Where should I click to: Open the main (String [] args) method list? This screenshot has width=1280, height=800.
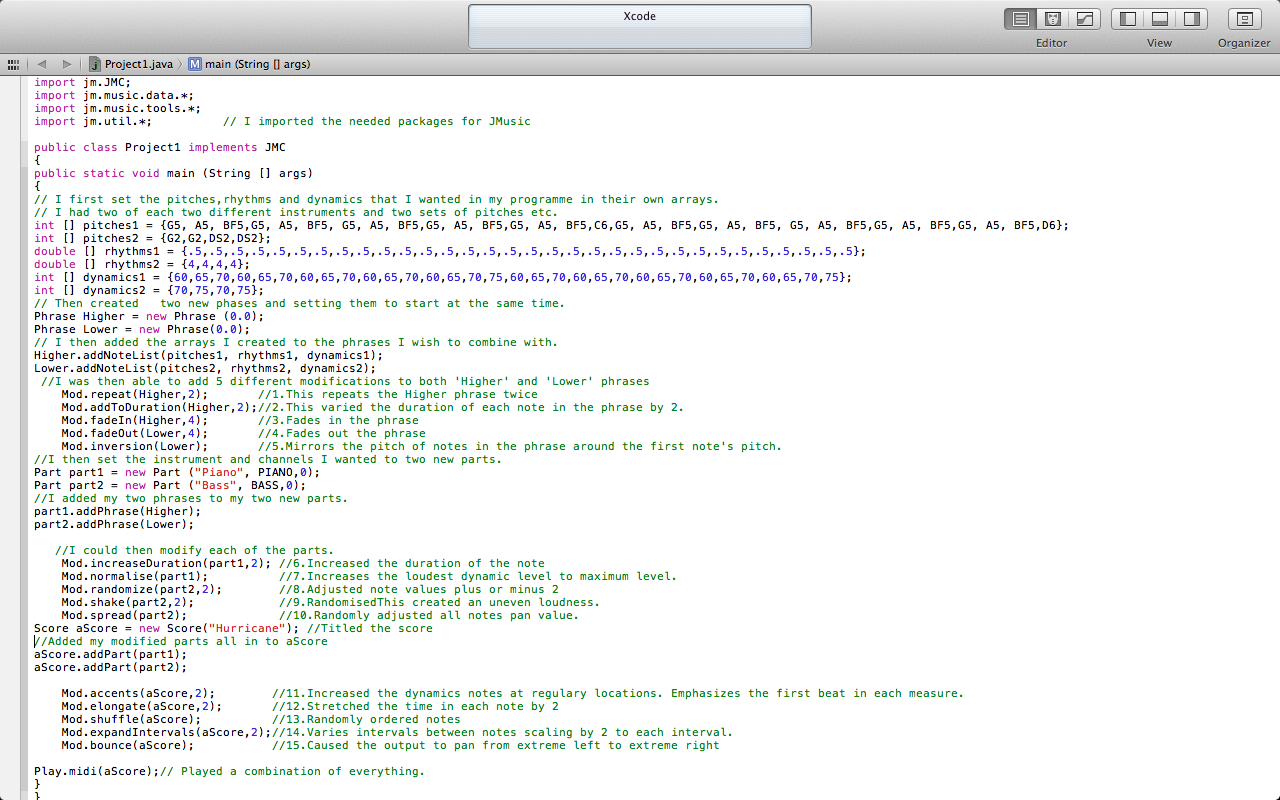pos(257,64)
